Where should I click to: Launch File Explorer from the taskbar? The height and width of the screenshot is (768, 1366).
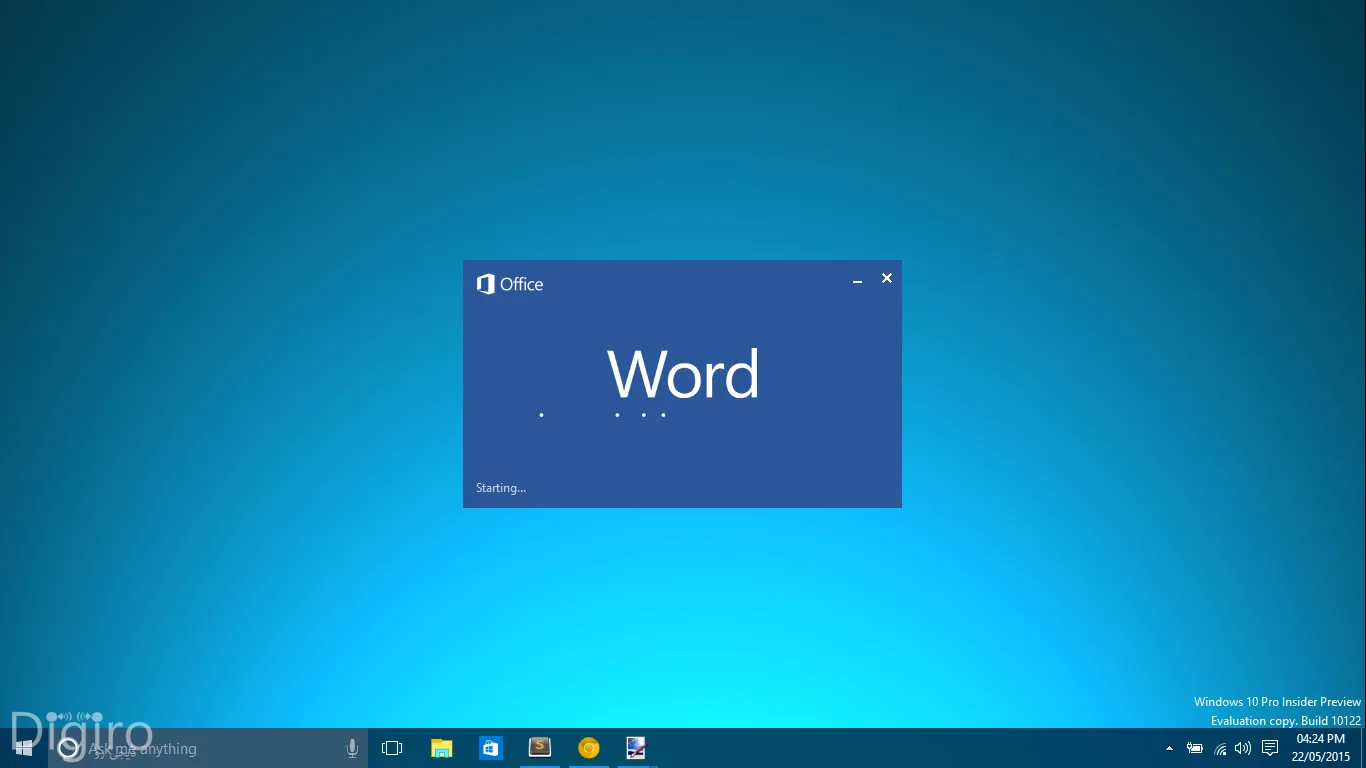[441, 748]
